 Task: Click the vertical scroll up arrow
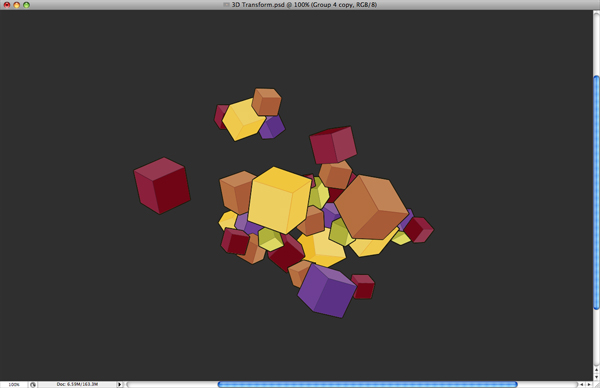click(x=596, y=370)
